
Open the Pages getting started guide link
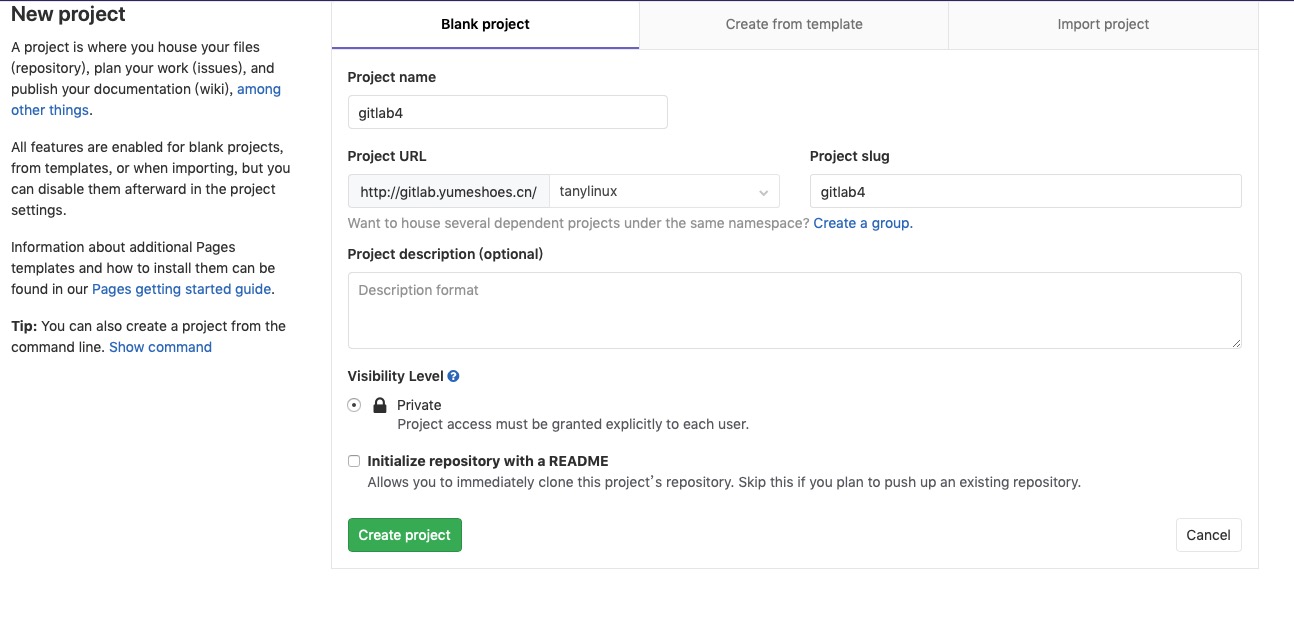(181, 289)
